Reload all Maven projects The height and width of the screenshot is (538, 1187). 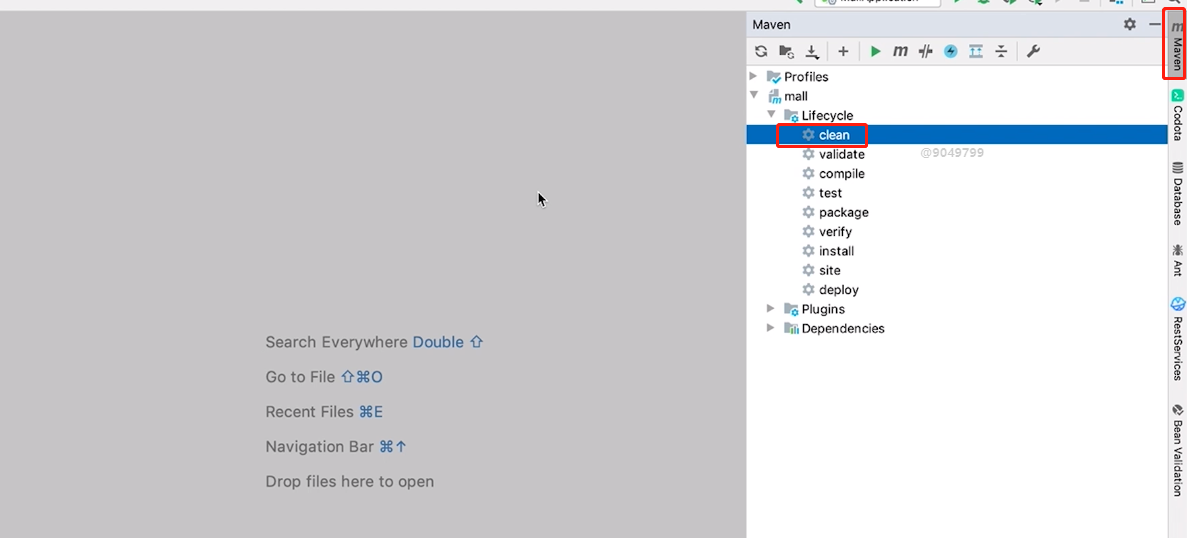[x=761, y=51]
